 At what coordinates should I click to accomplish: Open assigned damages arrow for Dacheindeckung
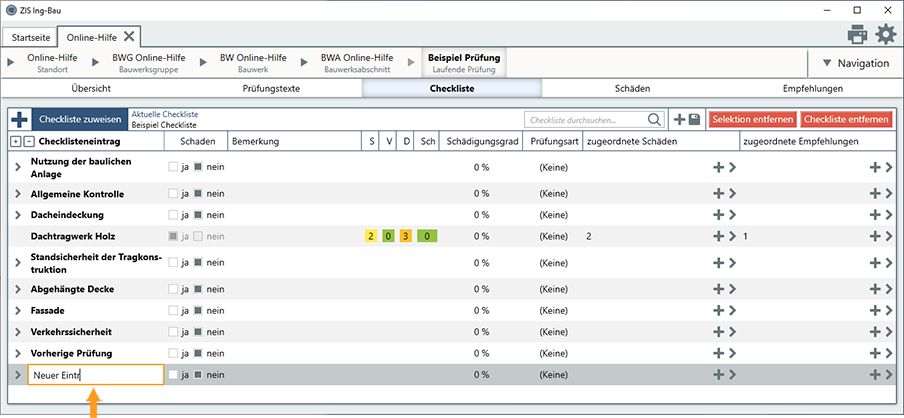coord(732,214)
